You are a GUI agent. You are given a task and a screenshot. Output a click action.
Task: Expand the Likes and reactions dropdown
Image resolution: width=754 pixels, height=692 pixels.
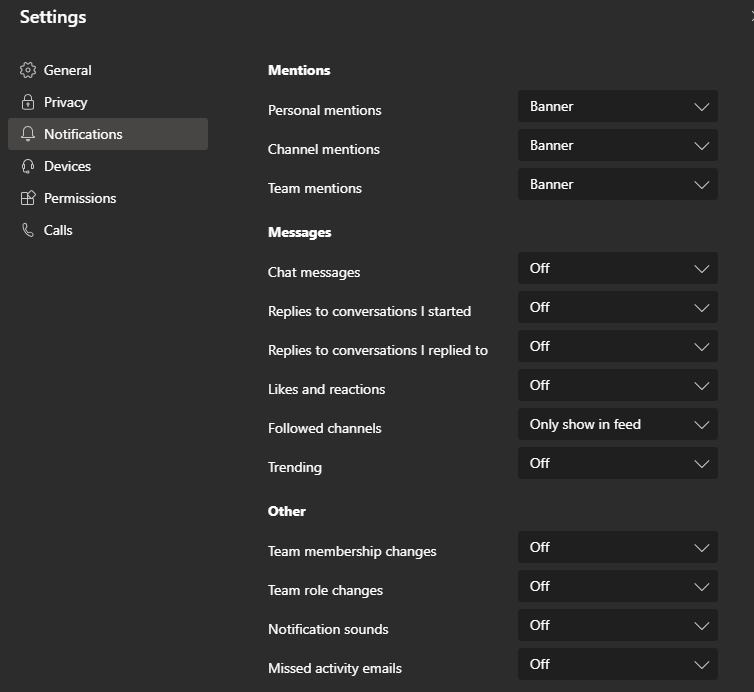pyautogui.click(x=617, y=385)
